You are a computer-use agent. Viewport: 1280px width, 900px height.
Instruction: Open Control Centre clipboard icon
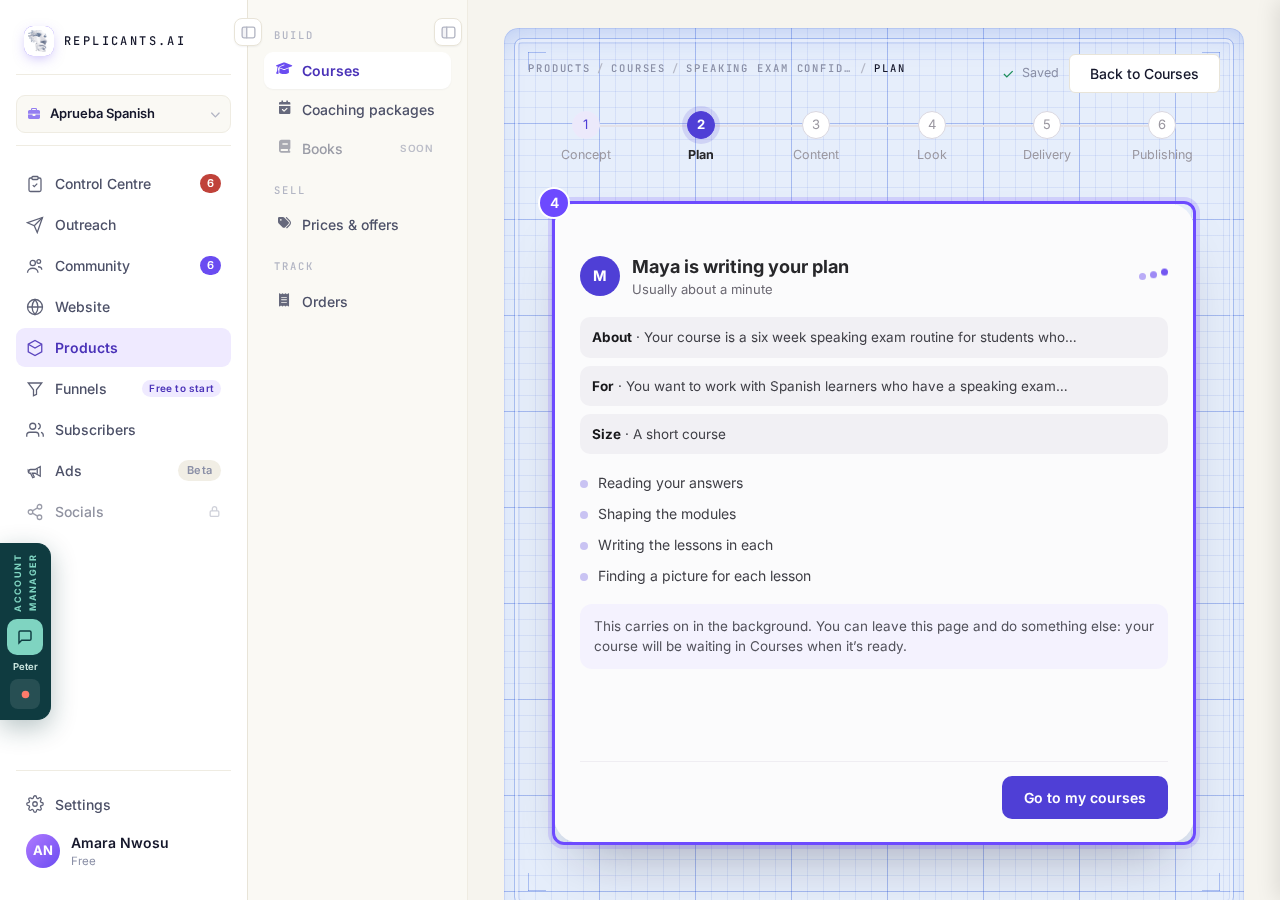pyautogui.click(x=35, y=184)
